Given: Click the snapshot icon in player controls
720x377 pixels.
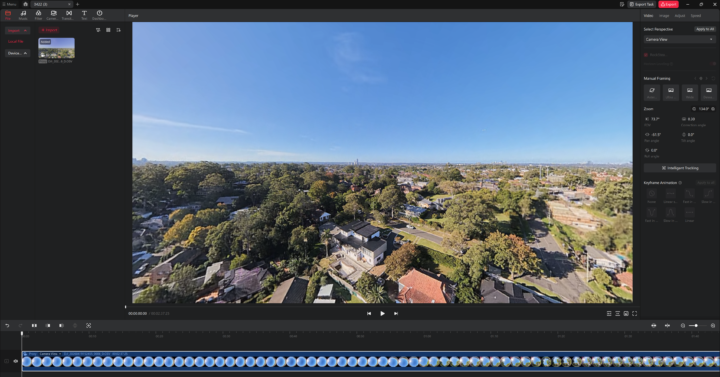Looking at the screenshot, I should click(x=626, y=314).
